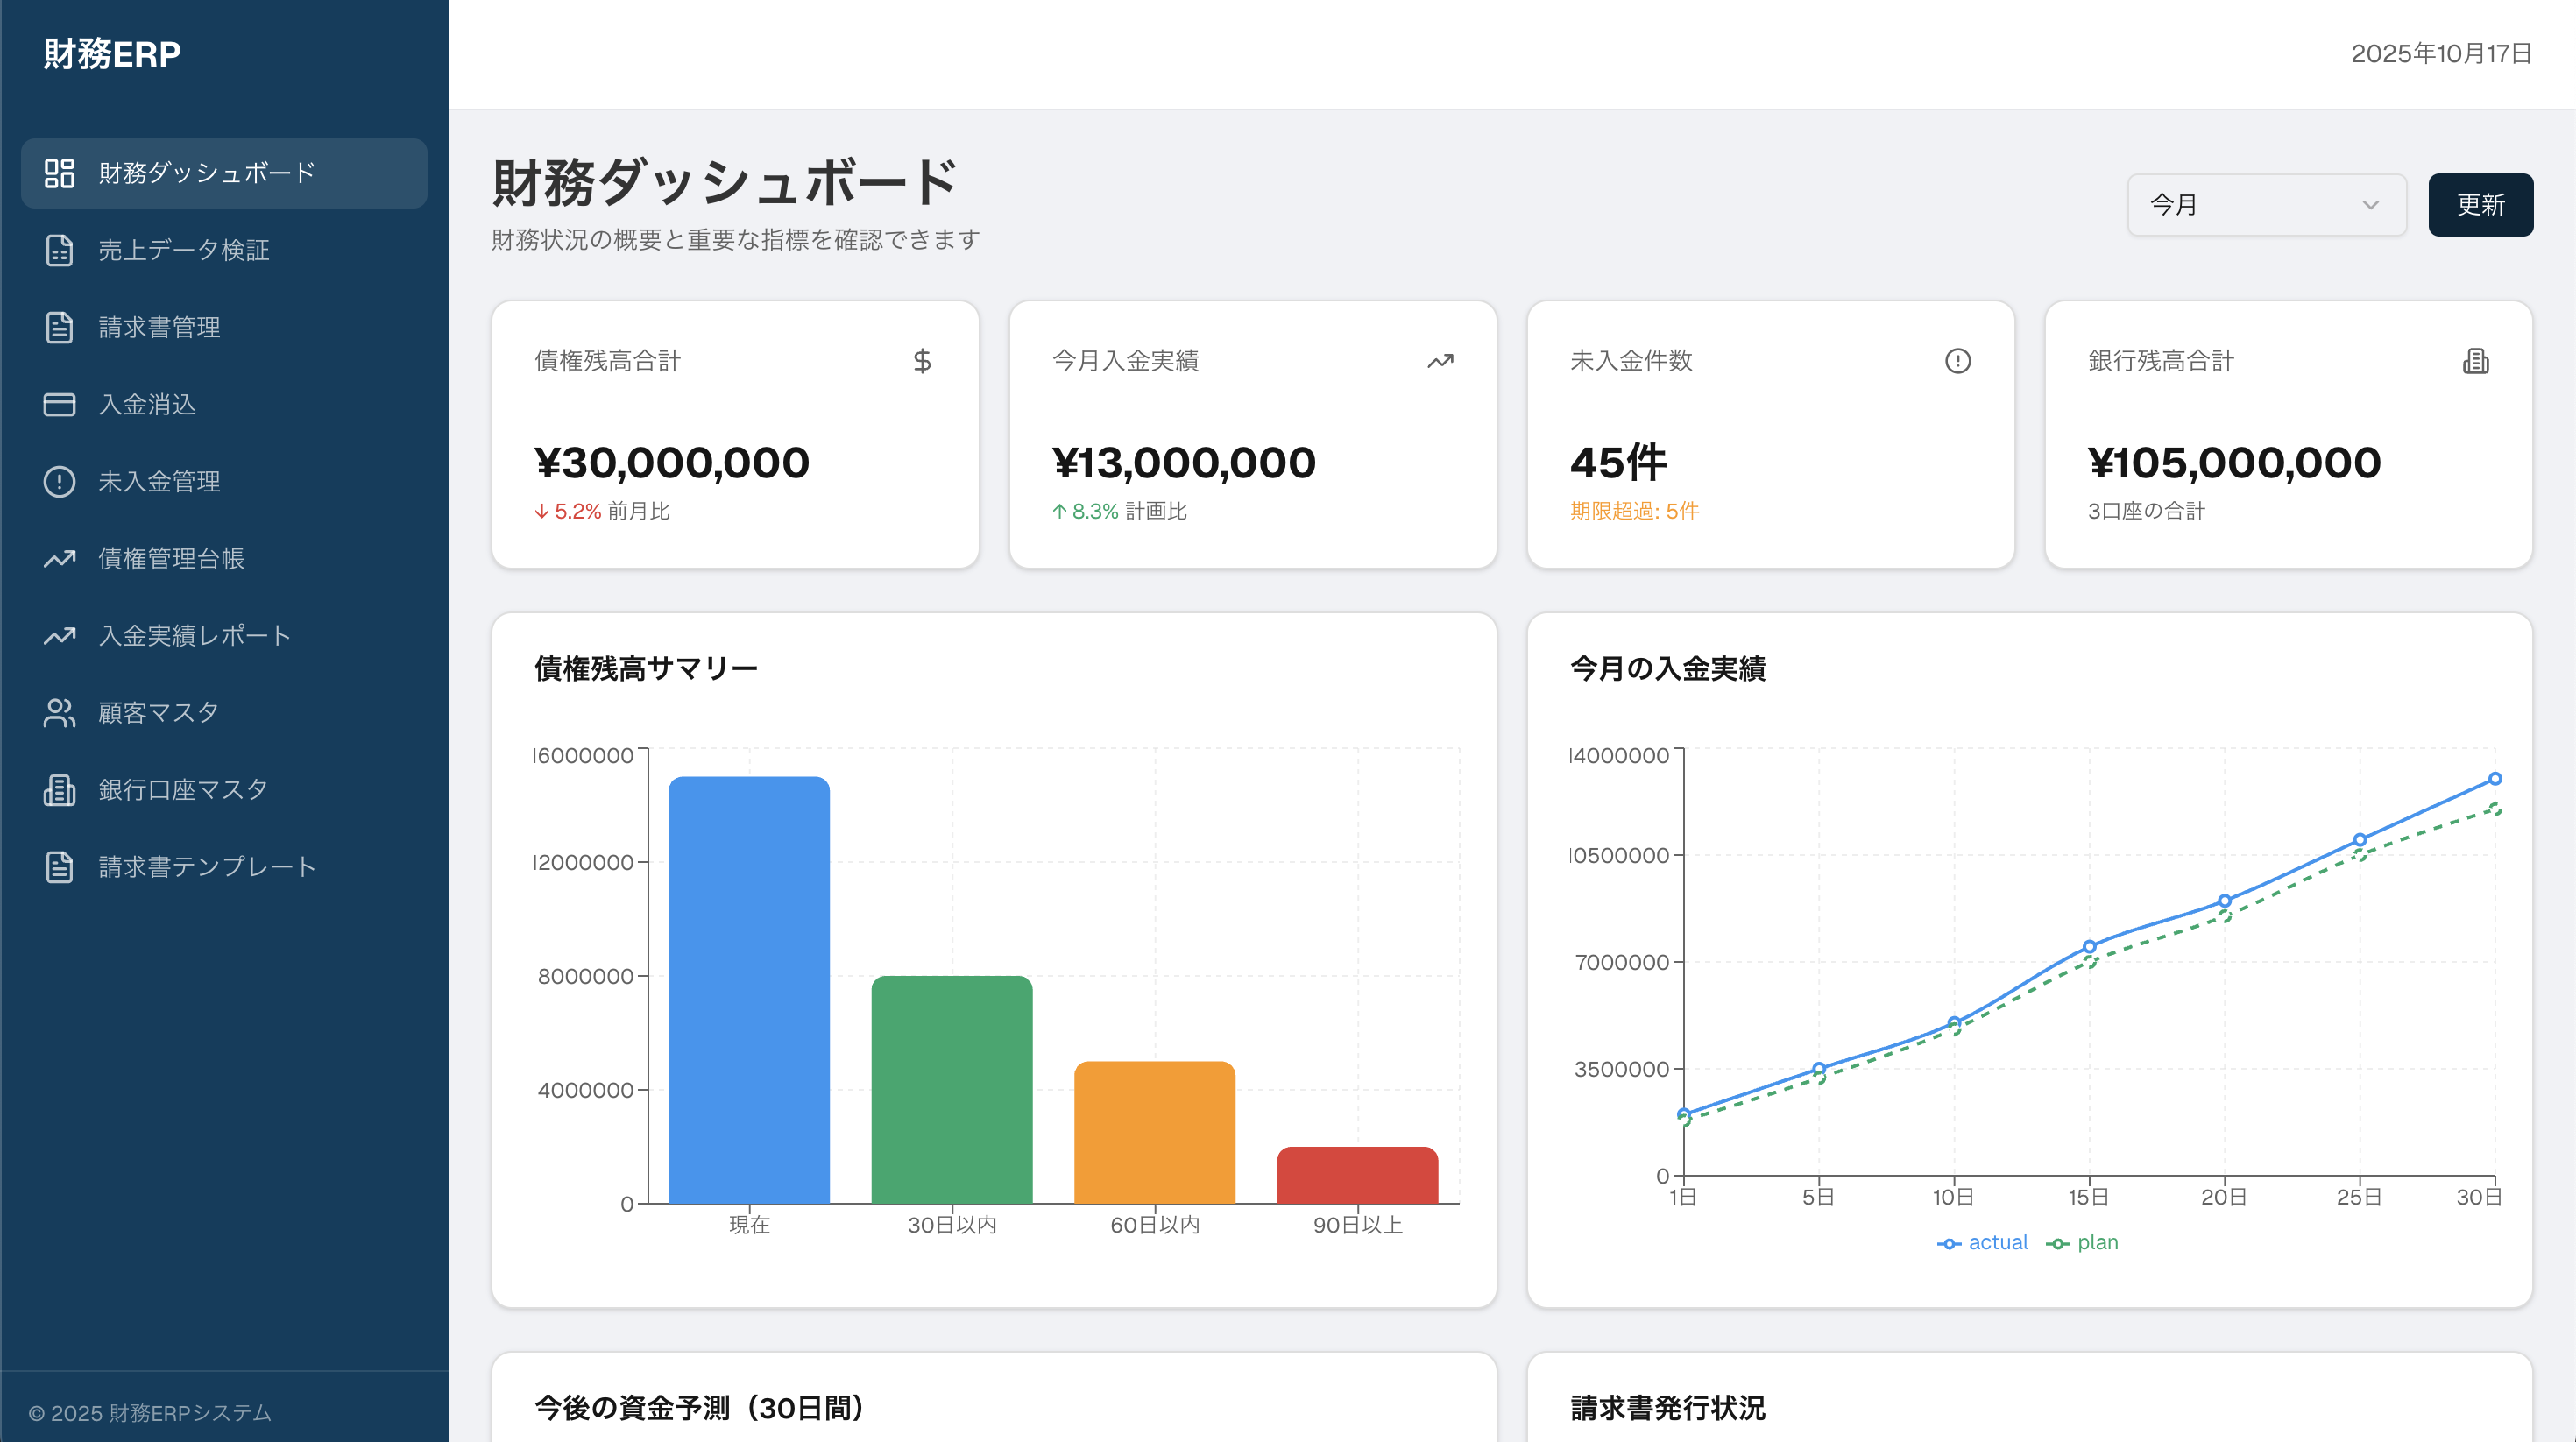The height and width of the screenshot is (1442, 2576).
Task: Open 売上データ検証 from the sidebar
Action: [185, 251]
